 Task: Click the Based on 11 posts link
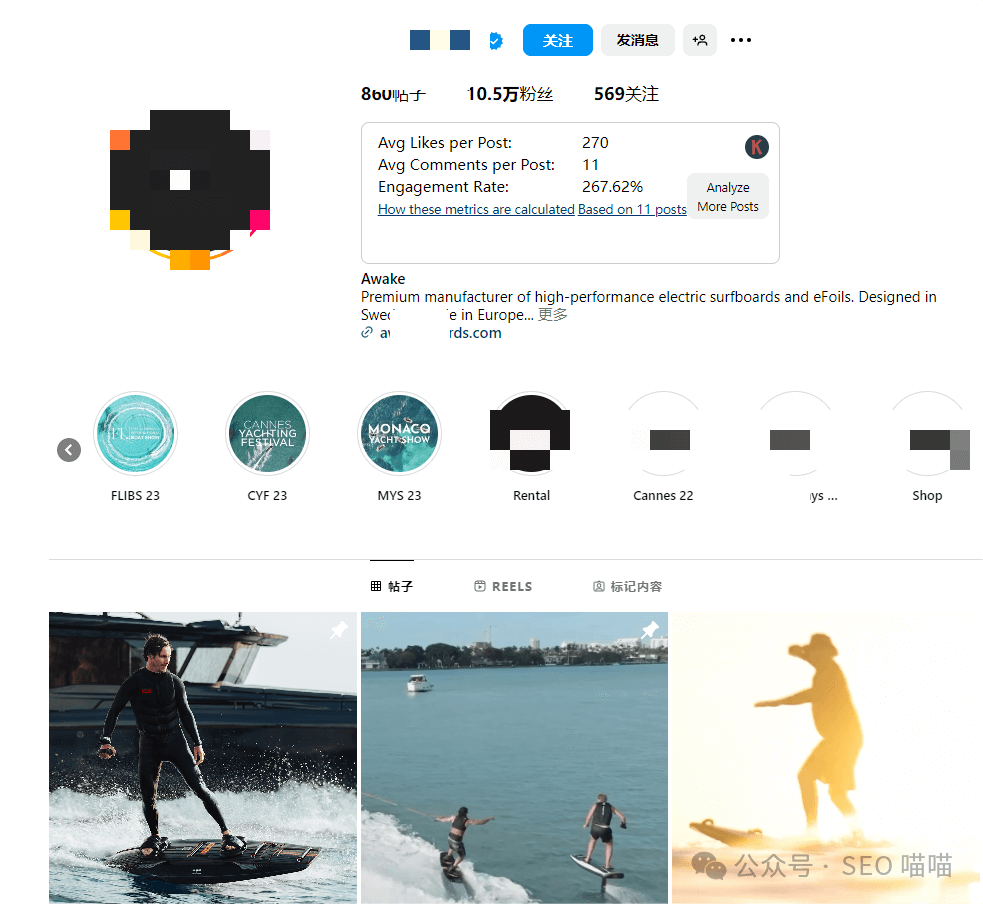click(x=632, y=209)
